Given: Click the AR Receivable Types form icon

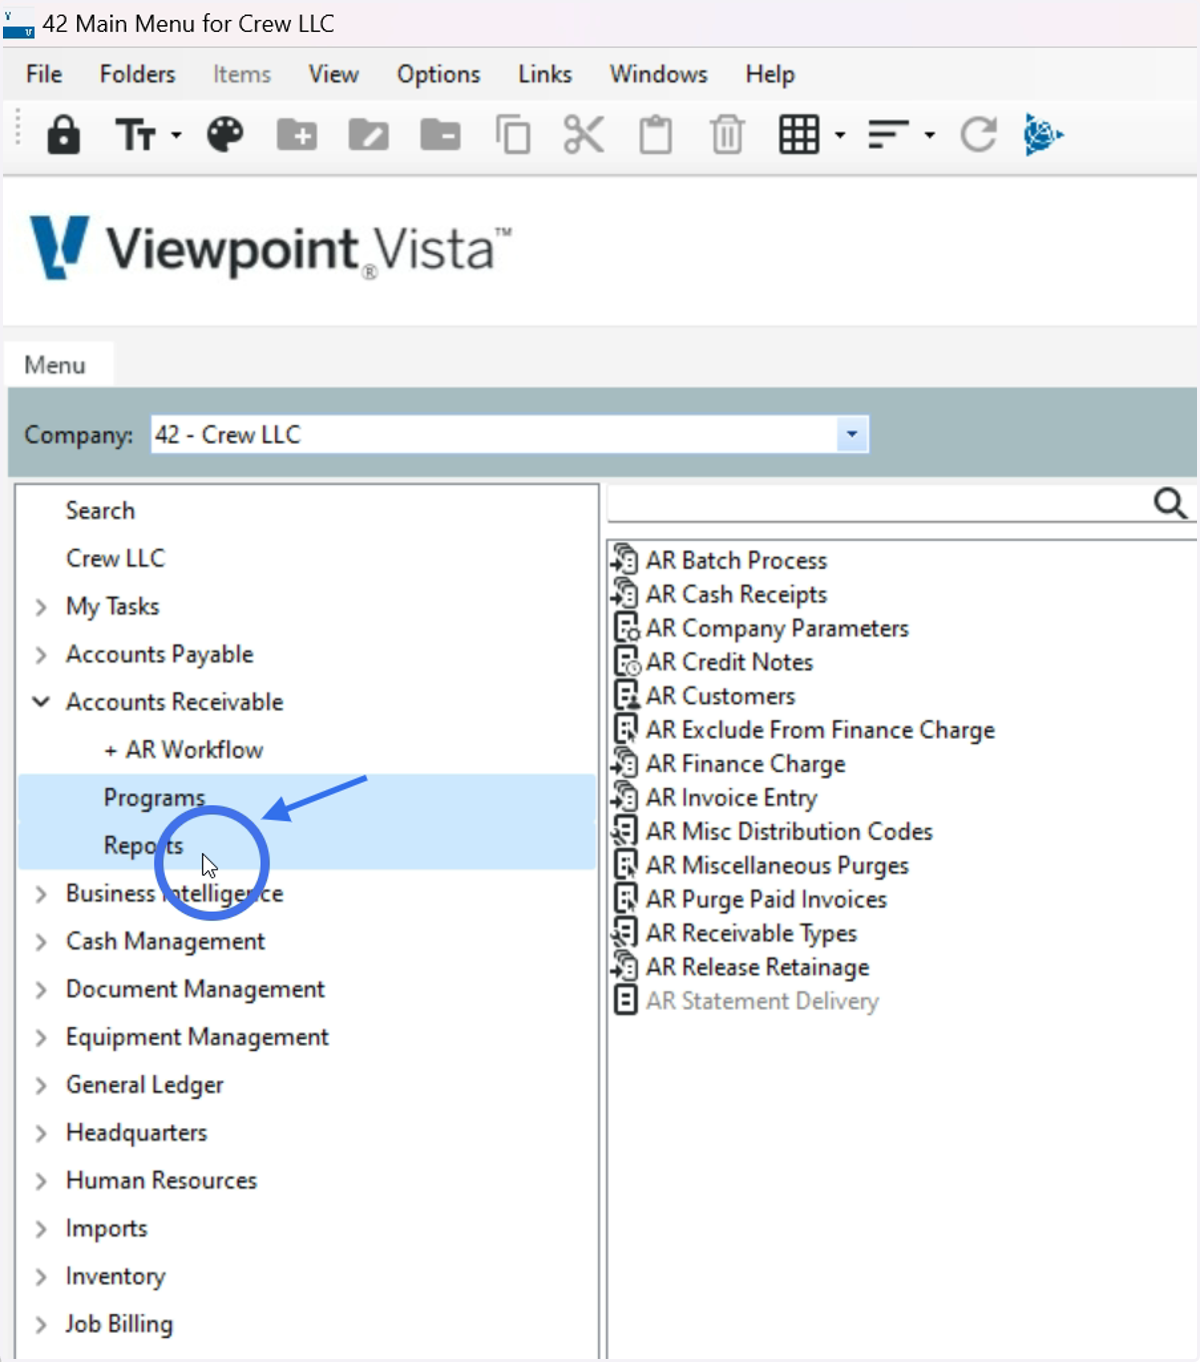Looking at the screenshot, I should pyautogui.click(x=625, y=933).
